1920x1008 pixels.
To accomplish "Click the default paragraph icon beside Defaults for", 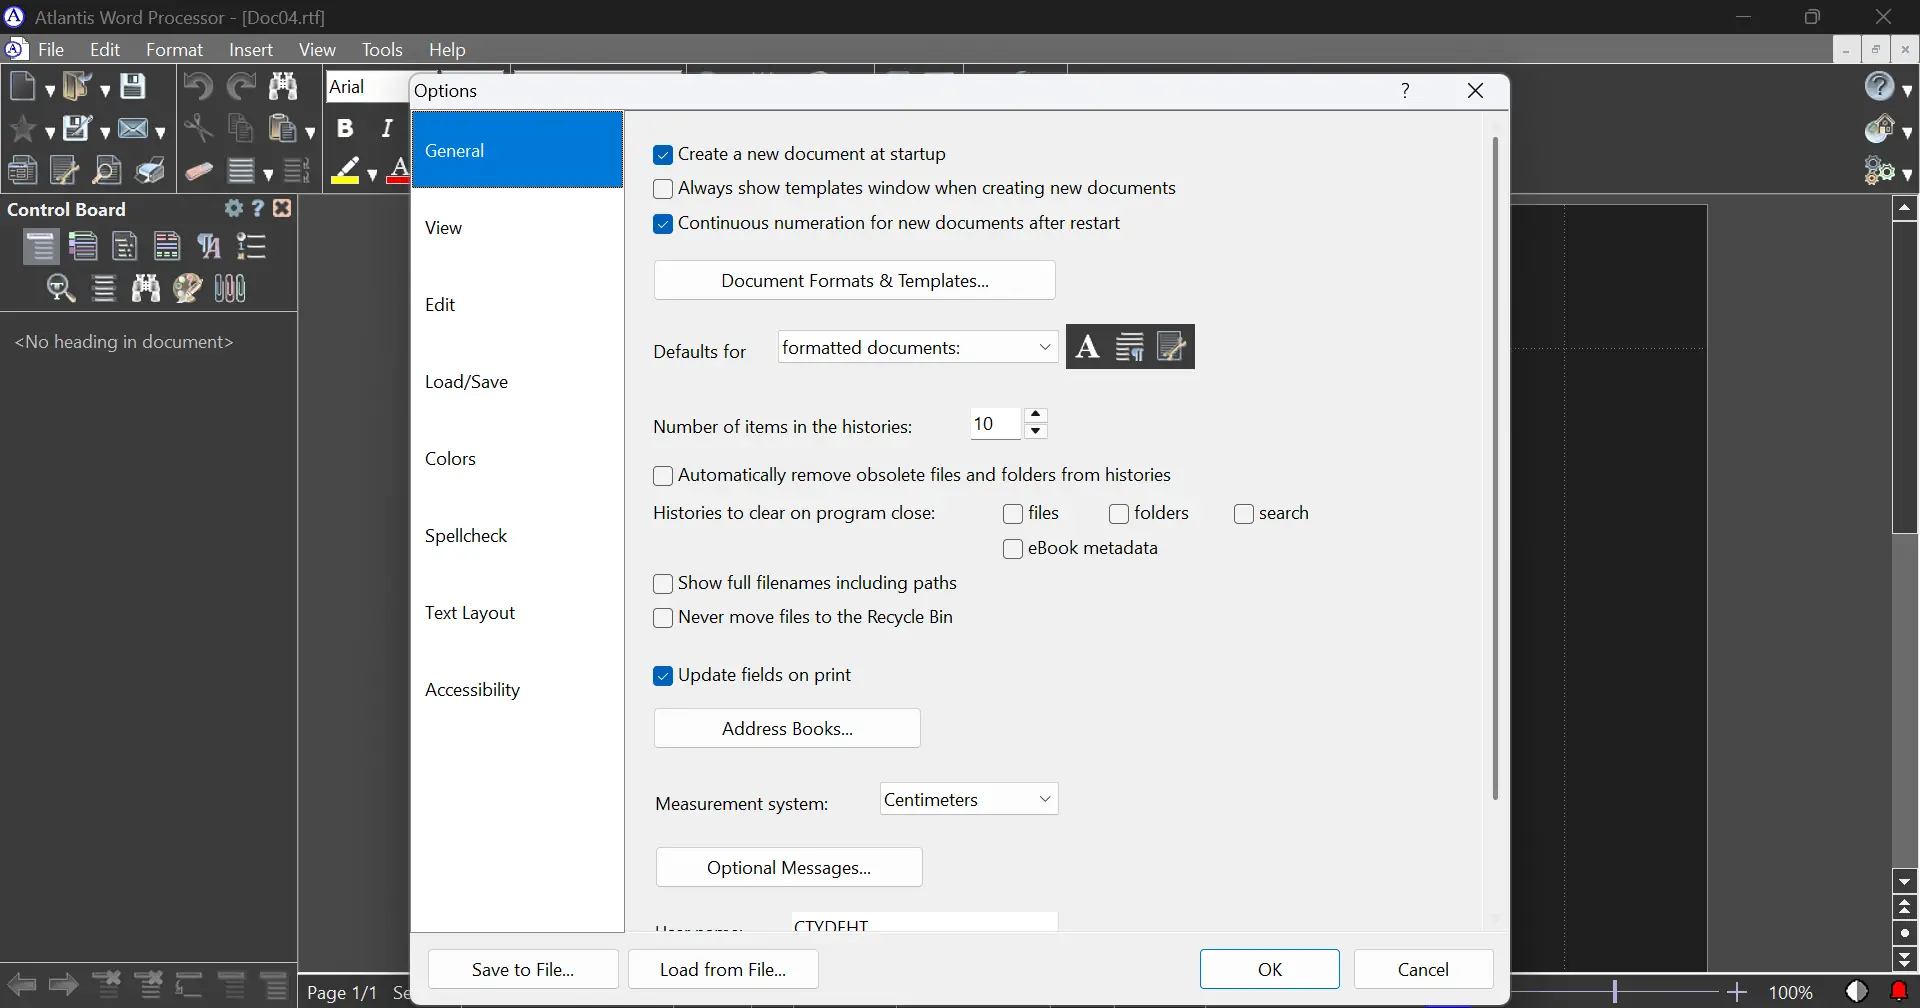I will click(x=1130, y=347).
